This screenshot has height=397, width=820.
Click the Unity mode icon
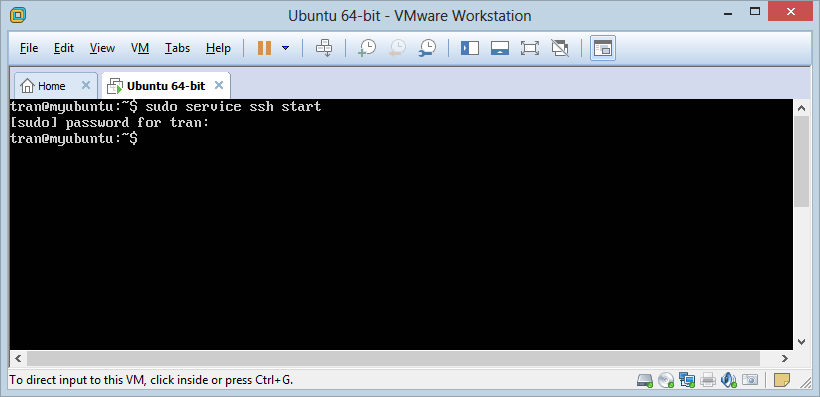560,48
